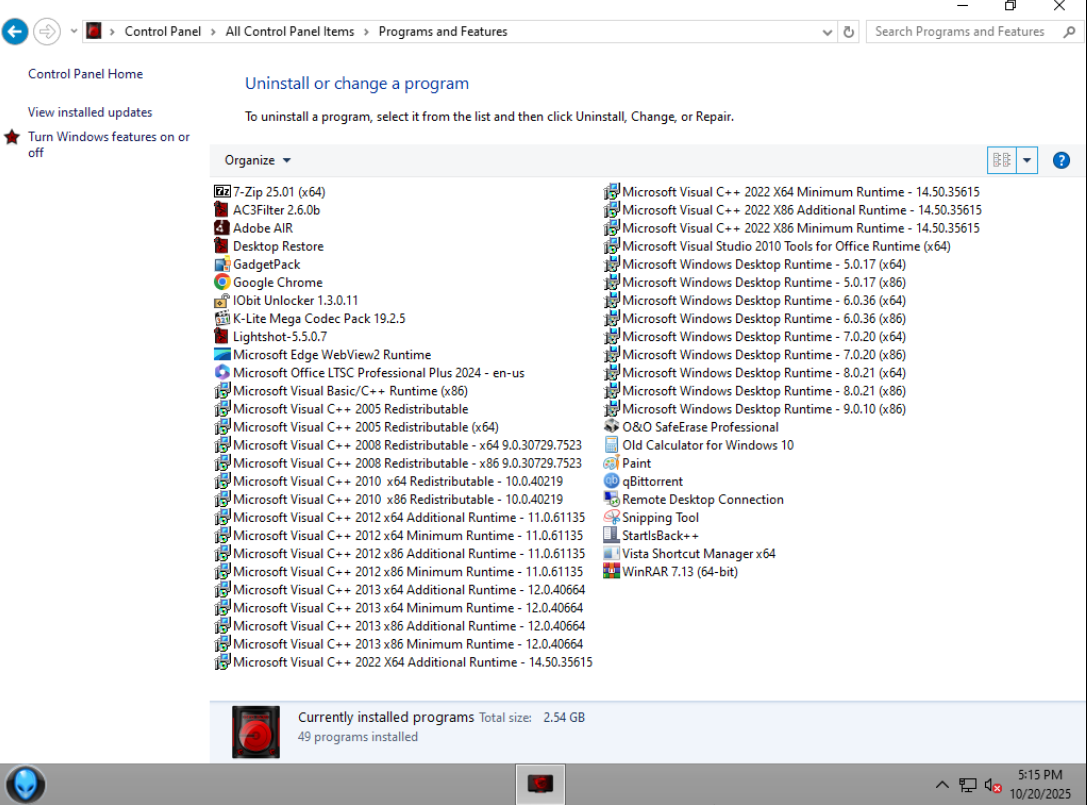Show hidden tray icons chevron

942,785
